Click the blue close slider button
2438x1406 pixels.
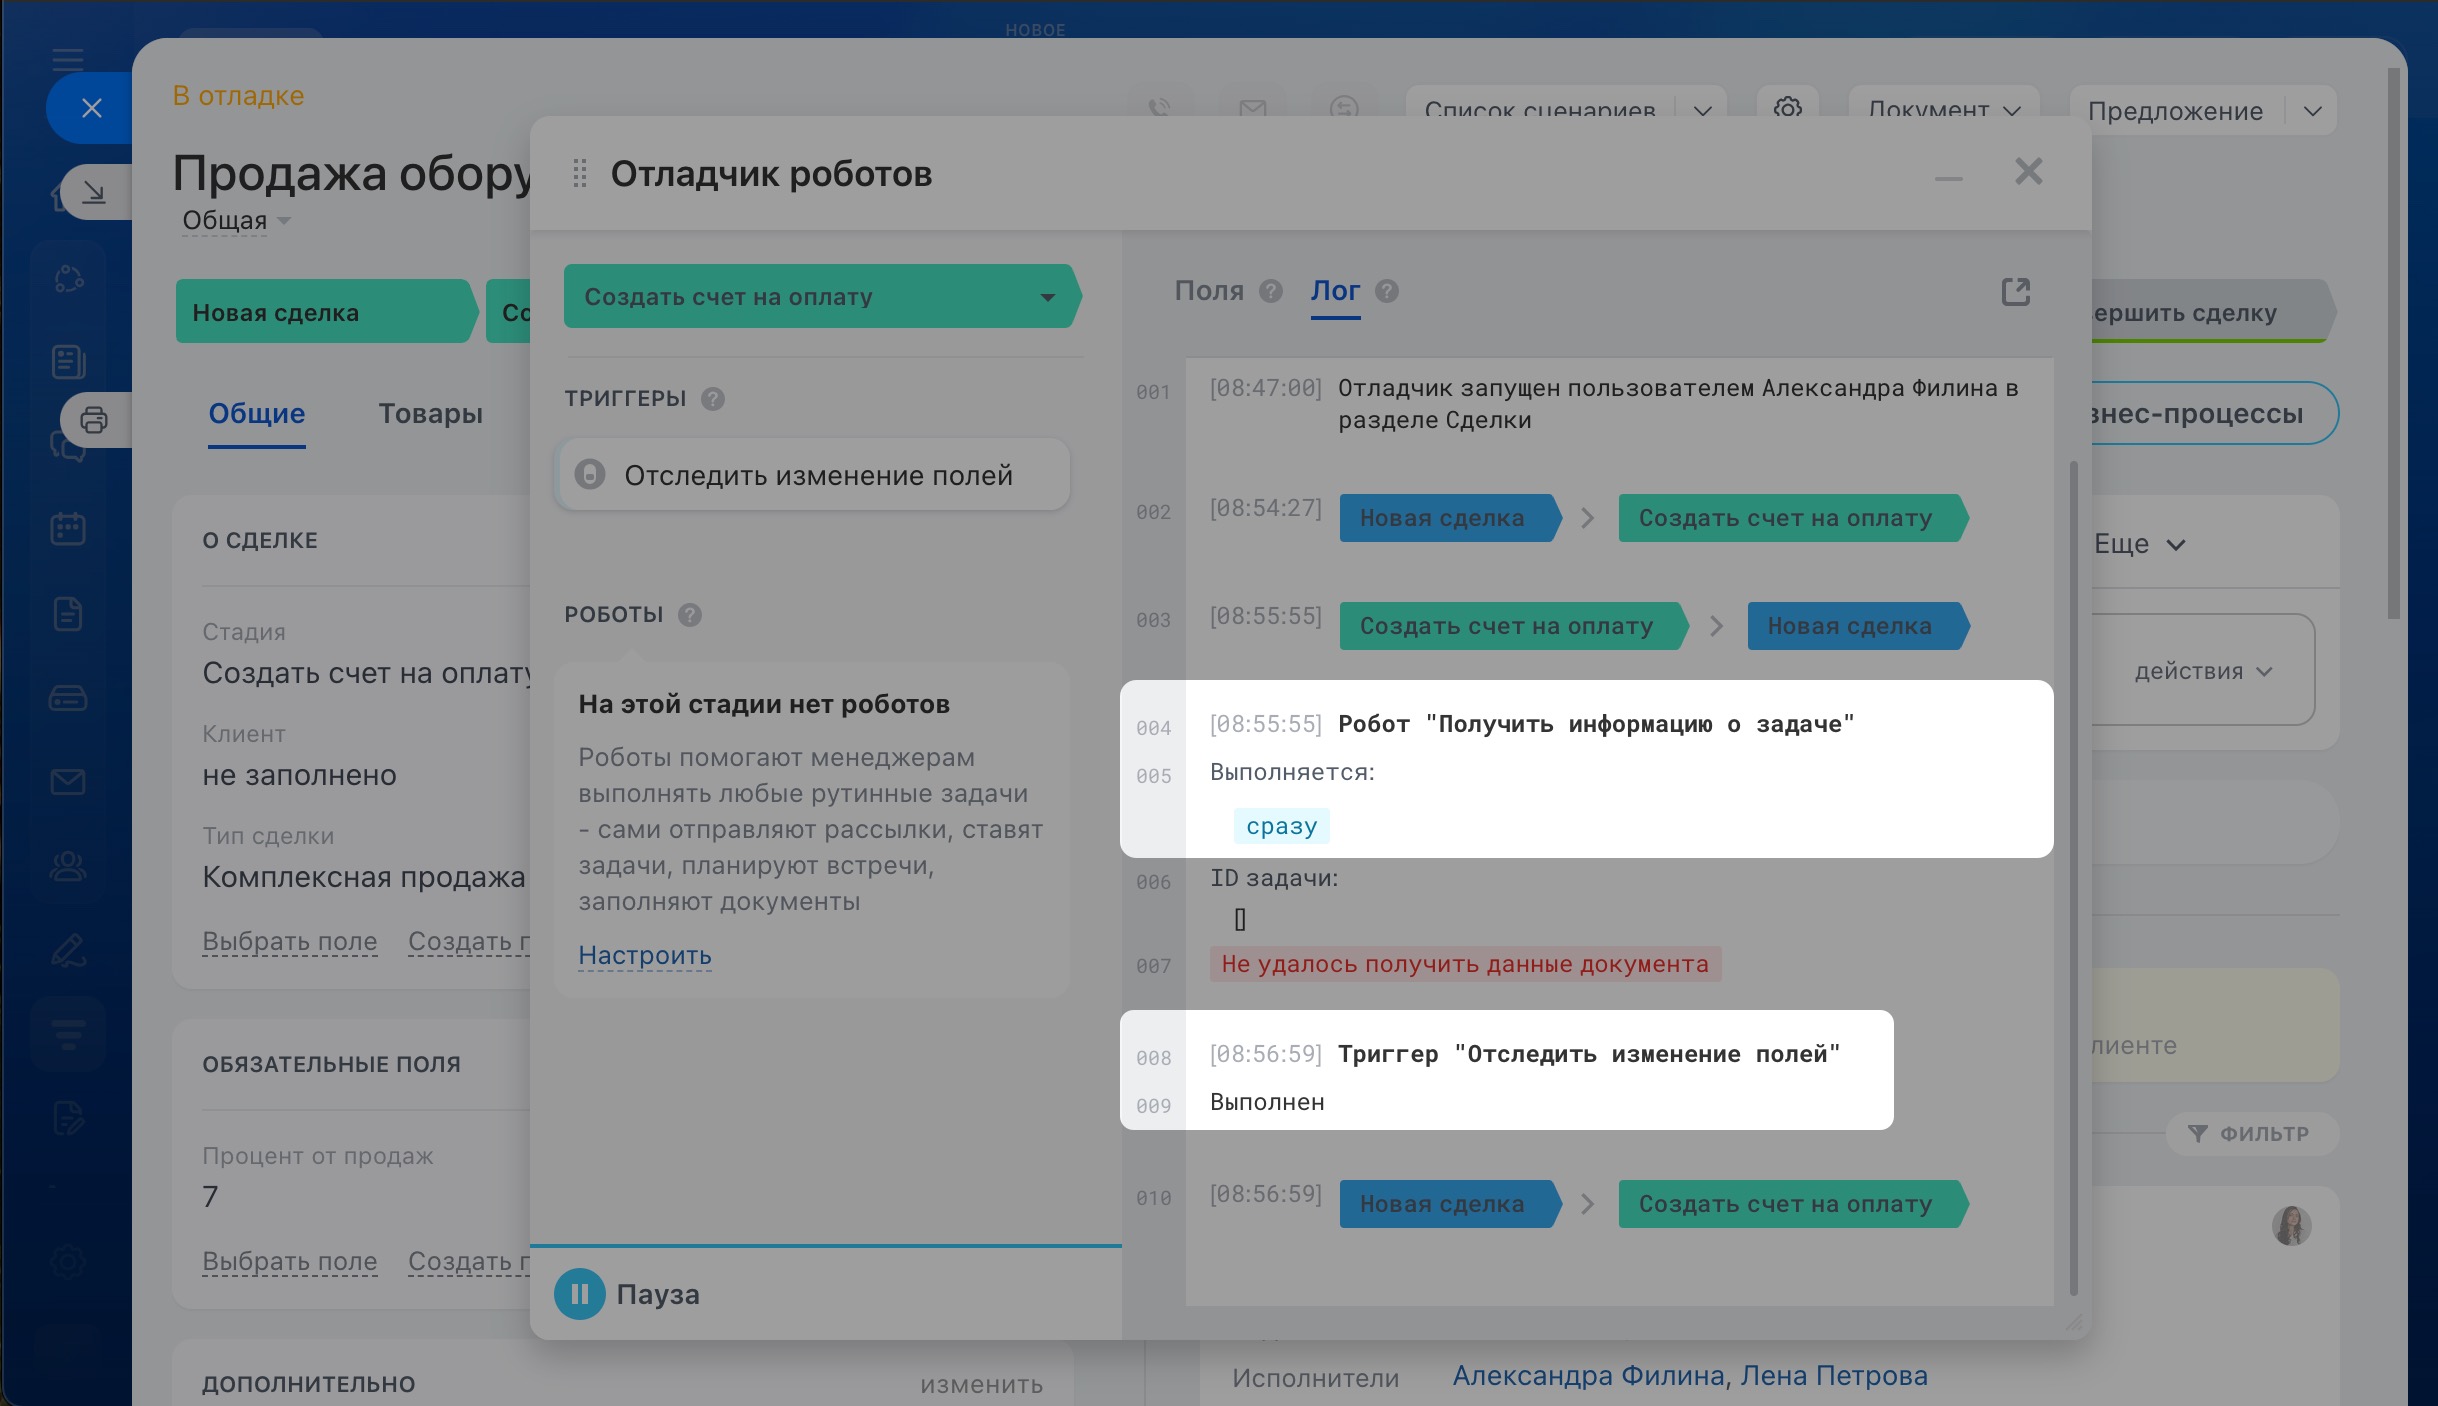click(x=91, y=108)
